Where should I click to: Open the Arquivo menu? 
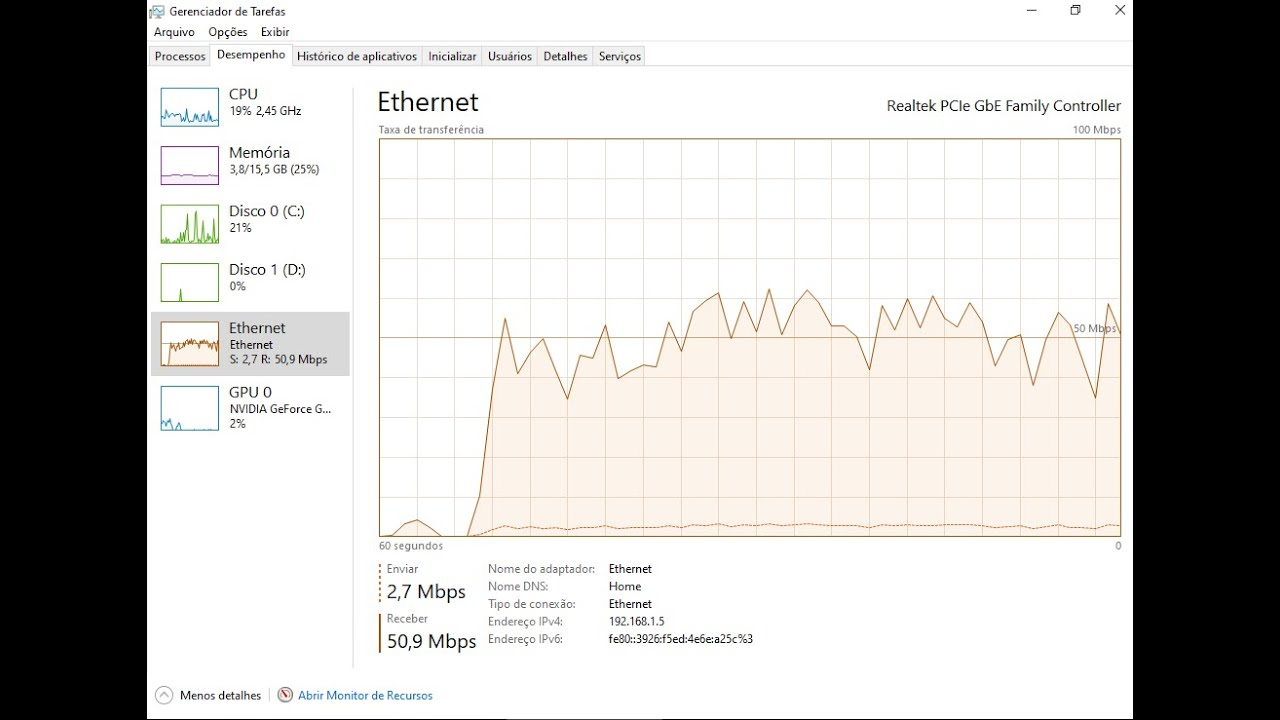pyautogui.click(x=174, y=32)
